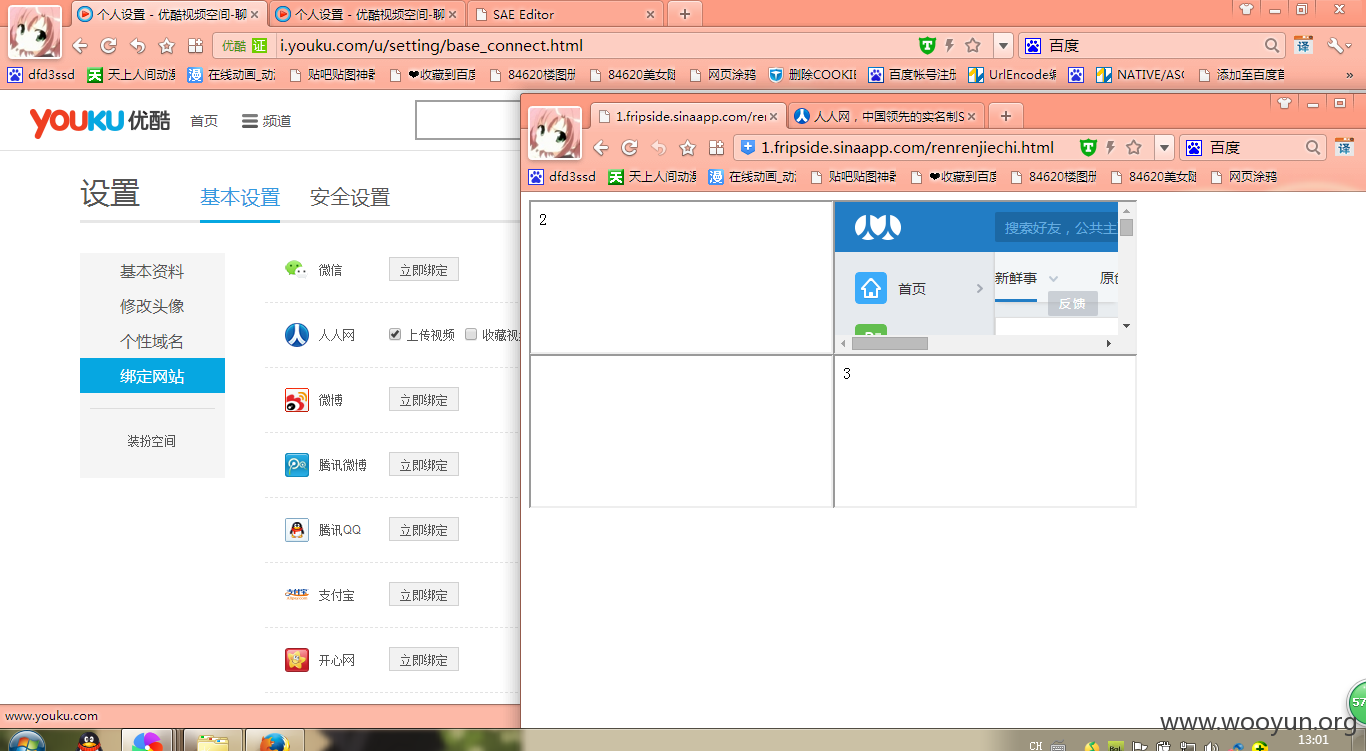Open the grid apps icon in Youku window toolbar
This screenshot has width=1366, height=751.
196,46
